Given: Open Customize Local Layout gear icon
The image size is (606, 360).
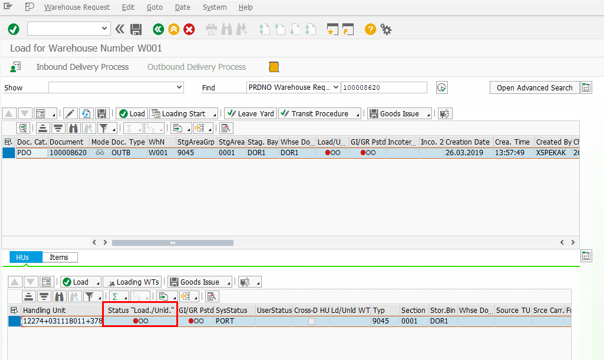Looking at the screenshot, I should [386, 29].
